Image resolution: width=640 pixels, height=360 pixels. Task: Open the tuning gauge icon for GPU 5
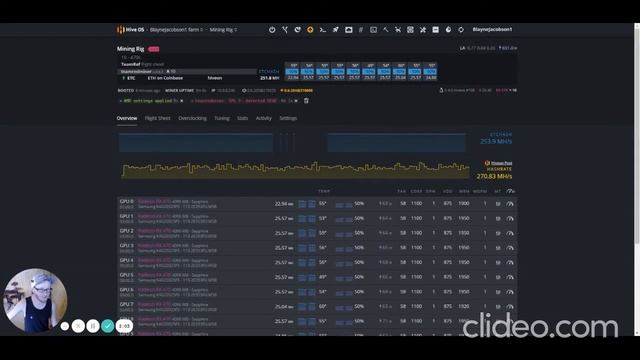(510, 277)
